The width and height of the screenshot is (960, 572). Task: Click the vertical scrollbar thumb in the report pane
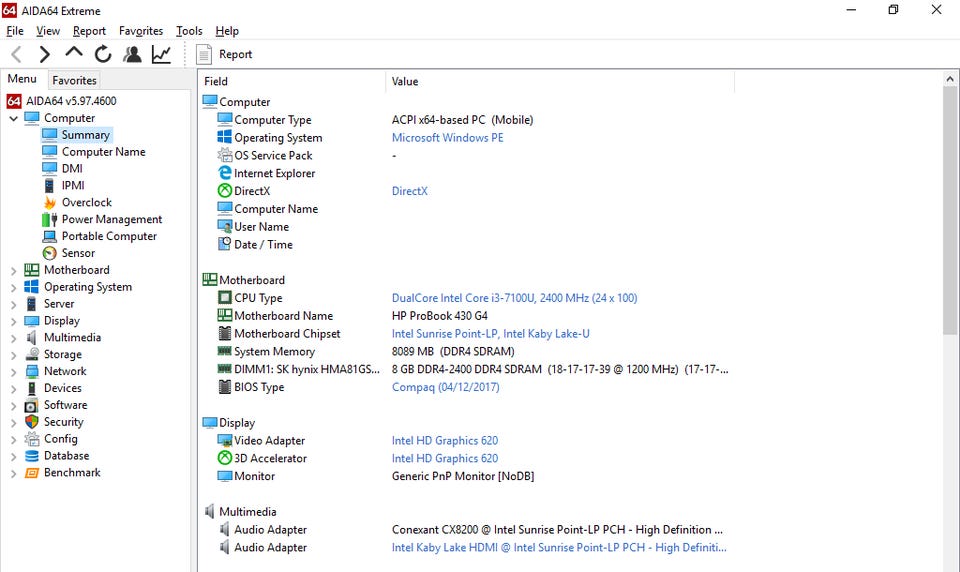[950, 211]
